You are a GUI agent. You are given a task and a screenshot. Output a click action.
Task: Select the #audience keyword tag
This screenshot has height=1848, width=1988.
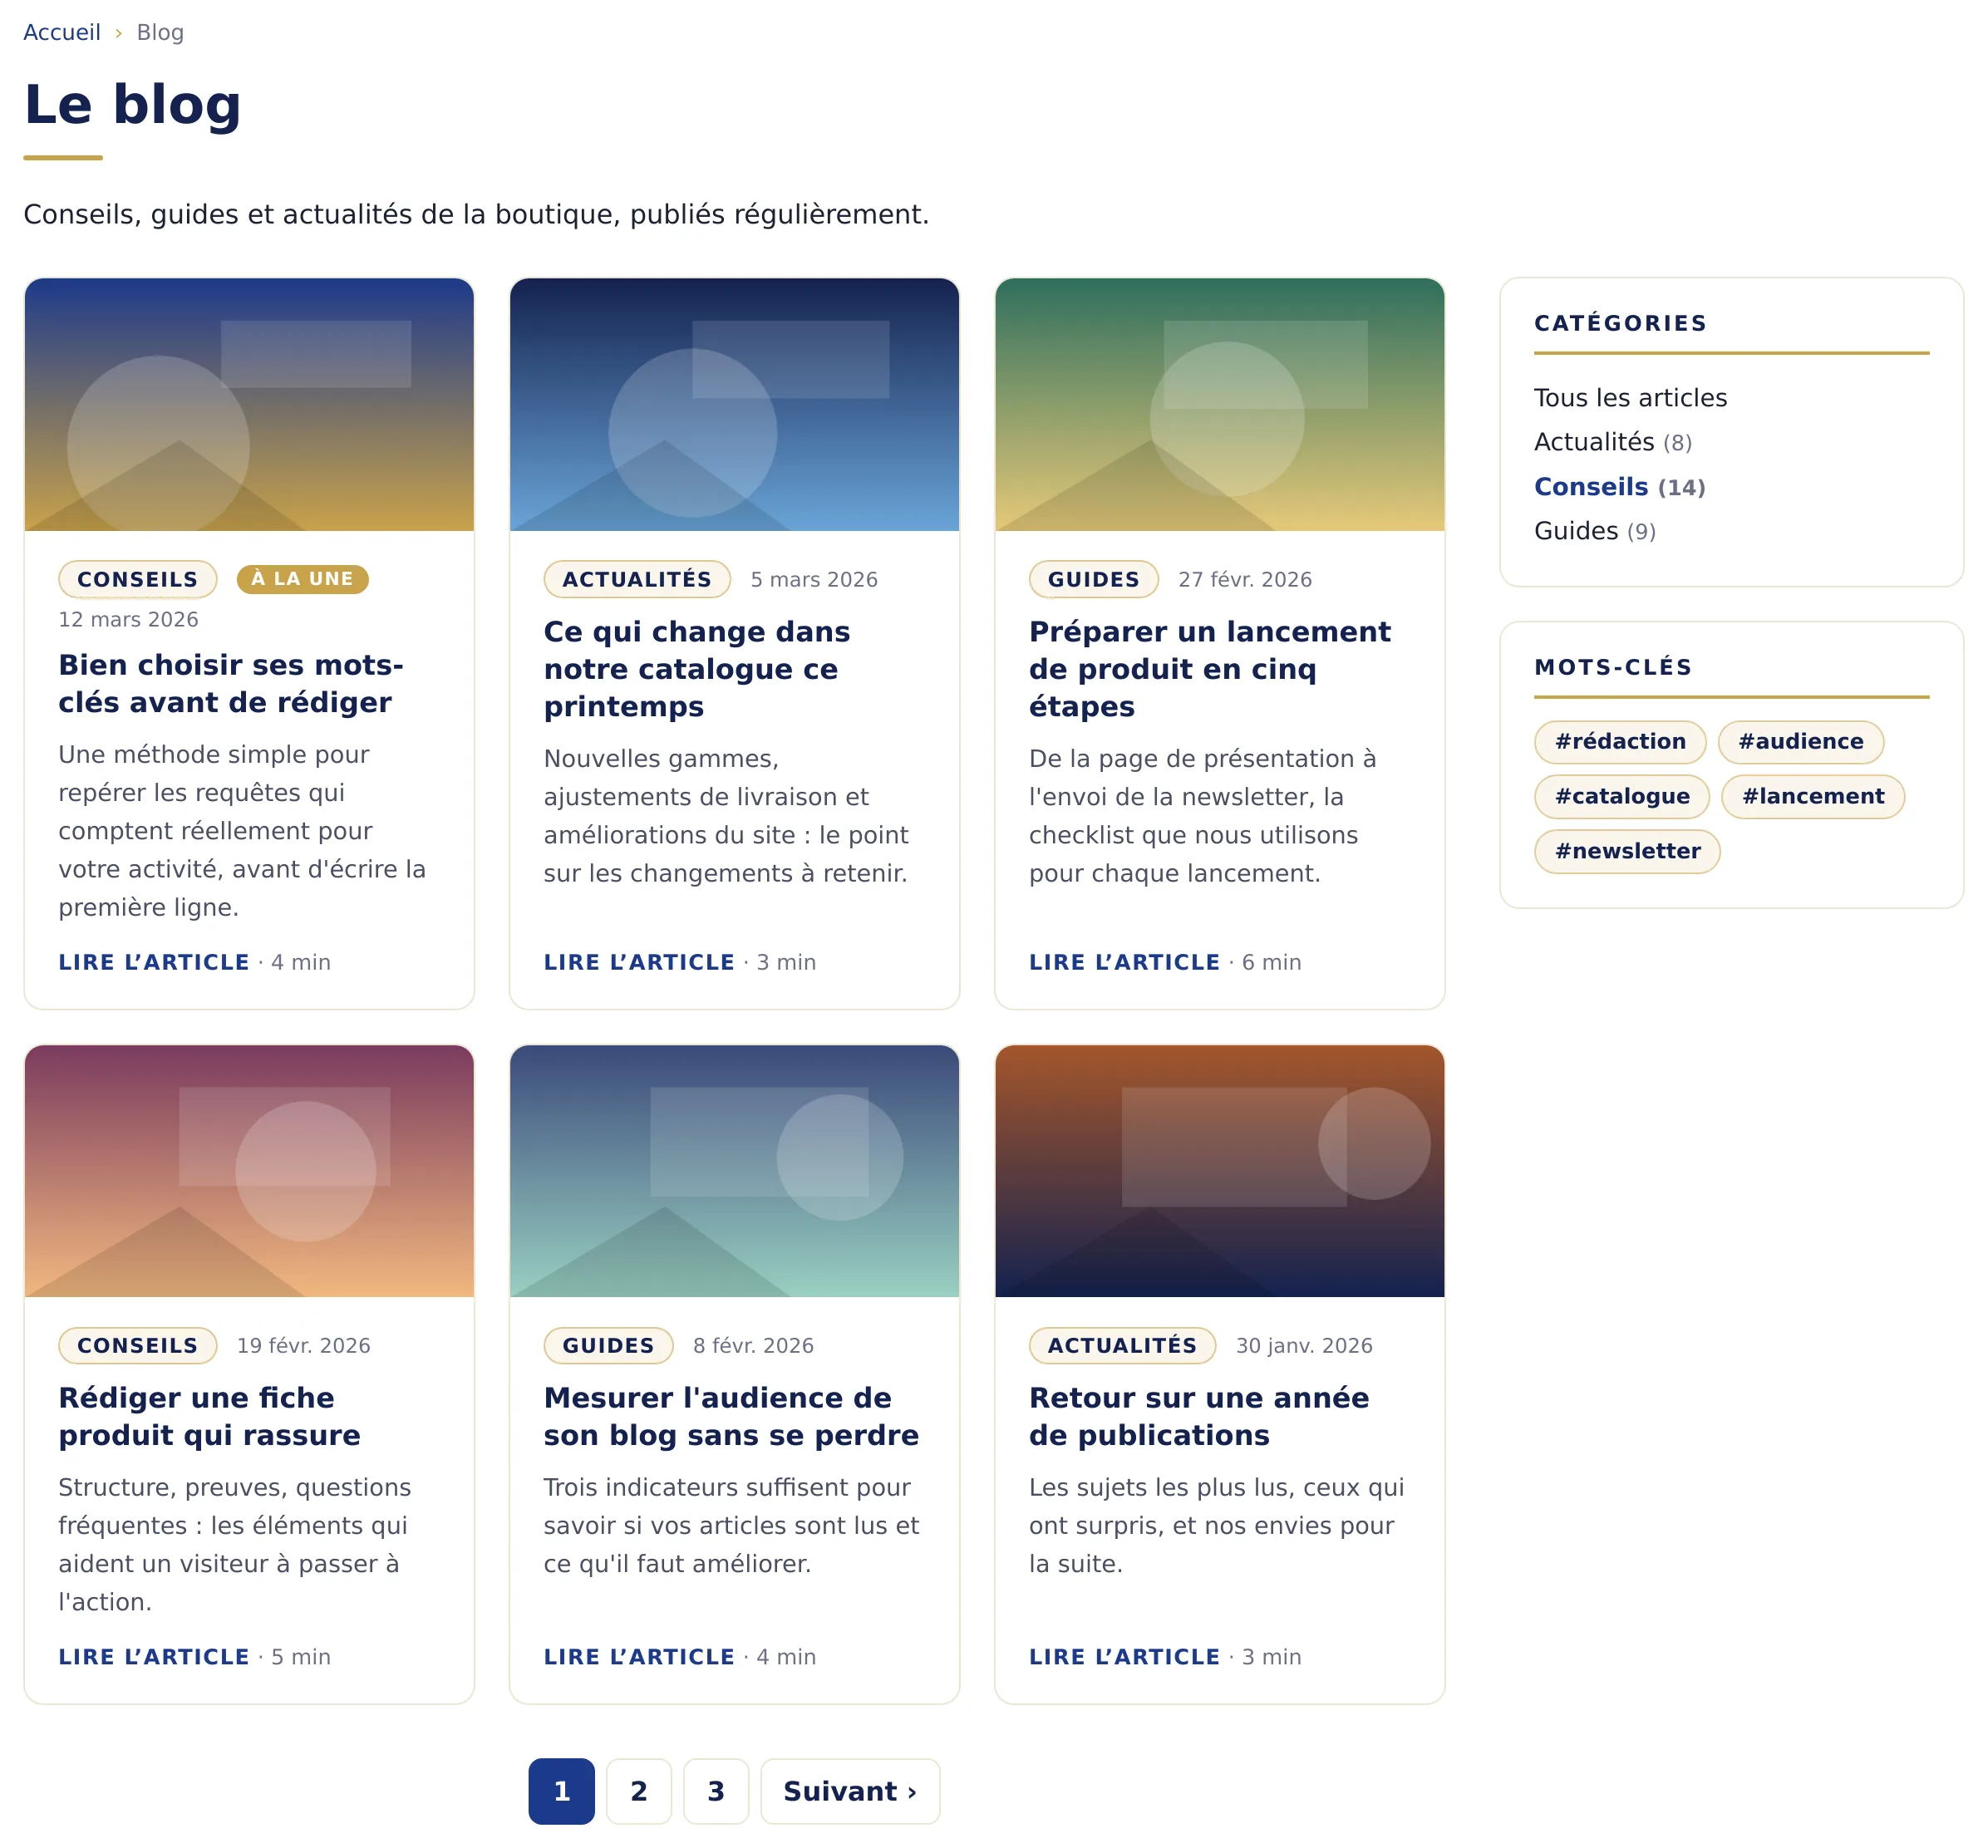(x=1801, y=742)
